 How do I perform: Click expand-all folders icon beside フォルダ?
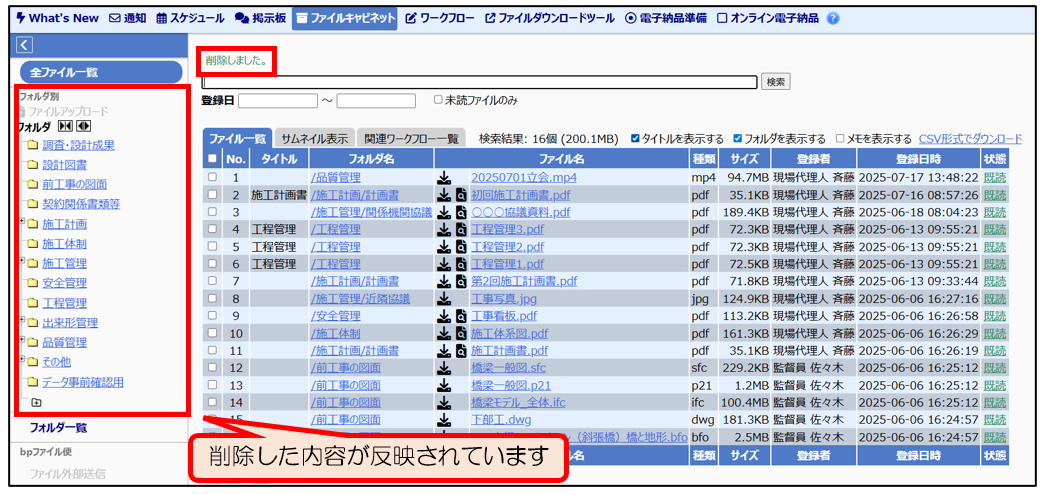(83, 127)
